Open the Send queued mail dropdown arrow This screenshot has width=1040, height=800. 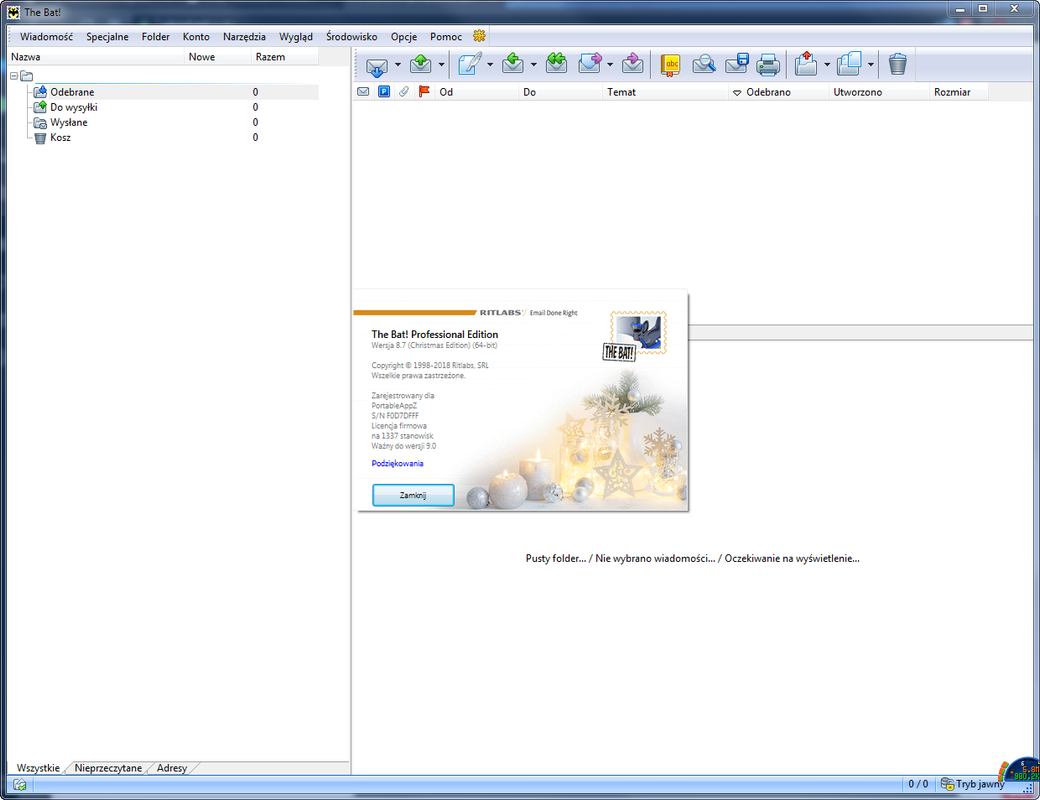(x=441, y=65)
